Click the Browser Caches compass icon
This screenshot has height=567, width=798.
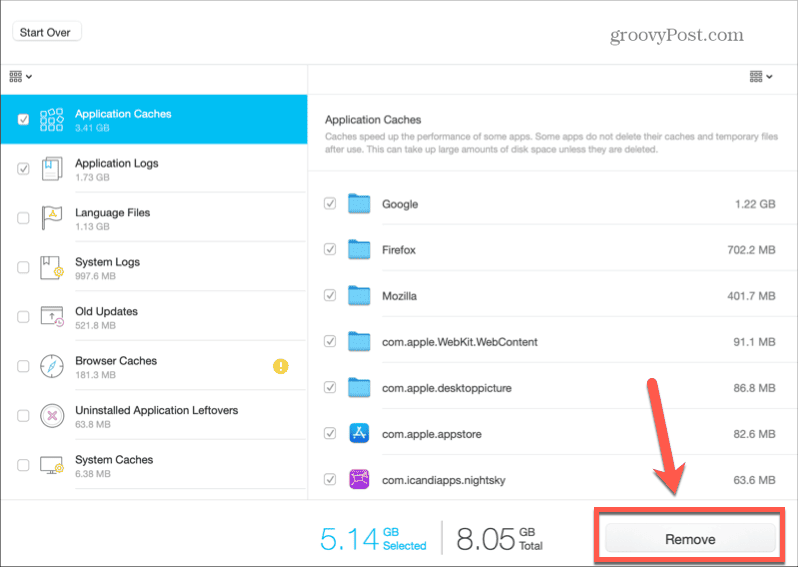coord(52,366)
